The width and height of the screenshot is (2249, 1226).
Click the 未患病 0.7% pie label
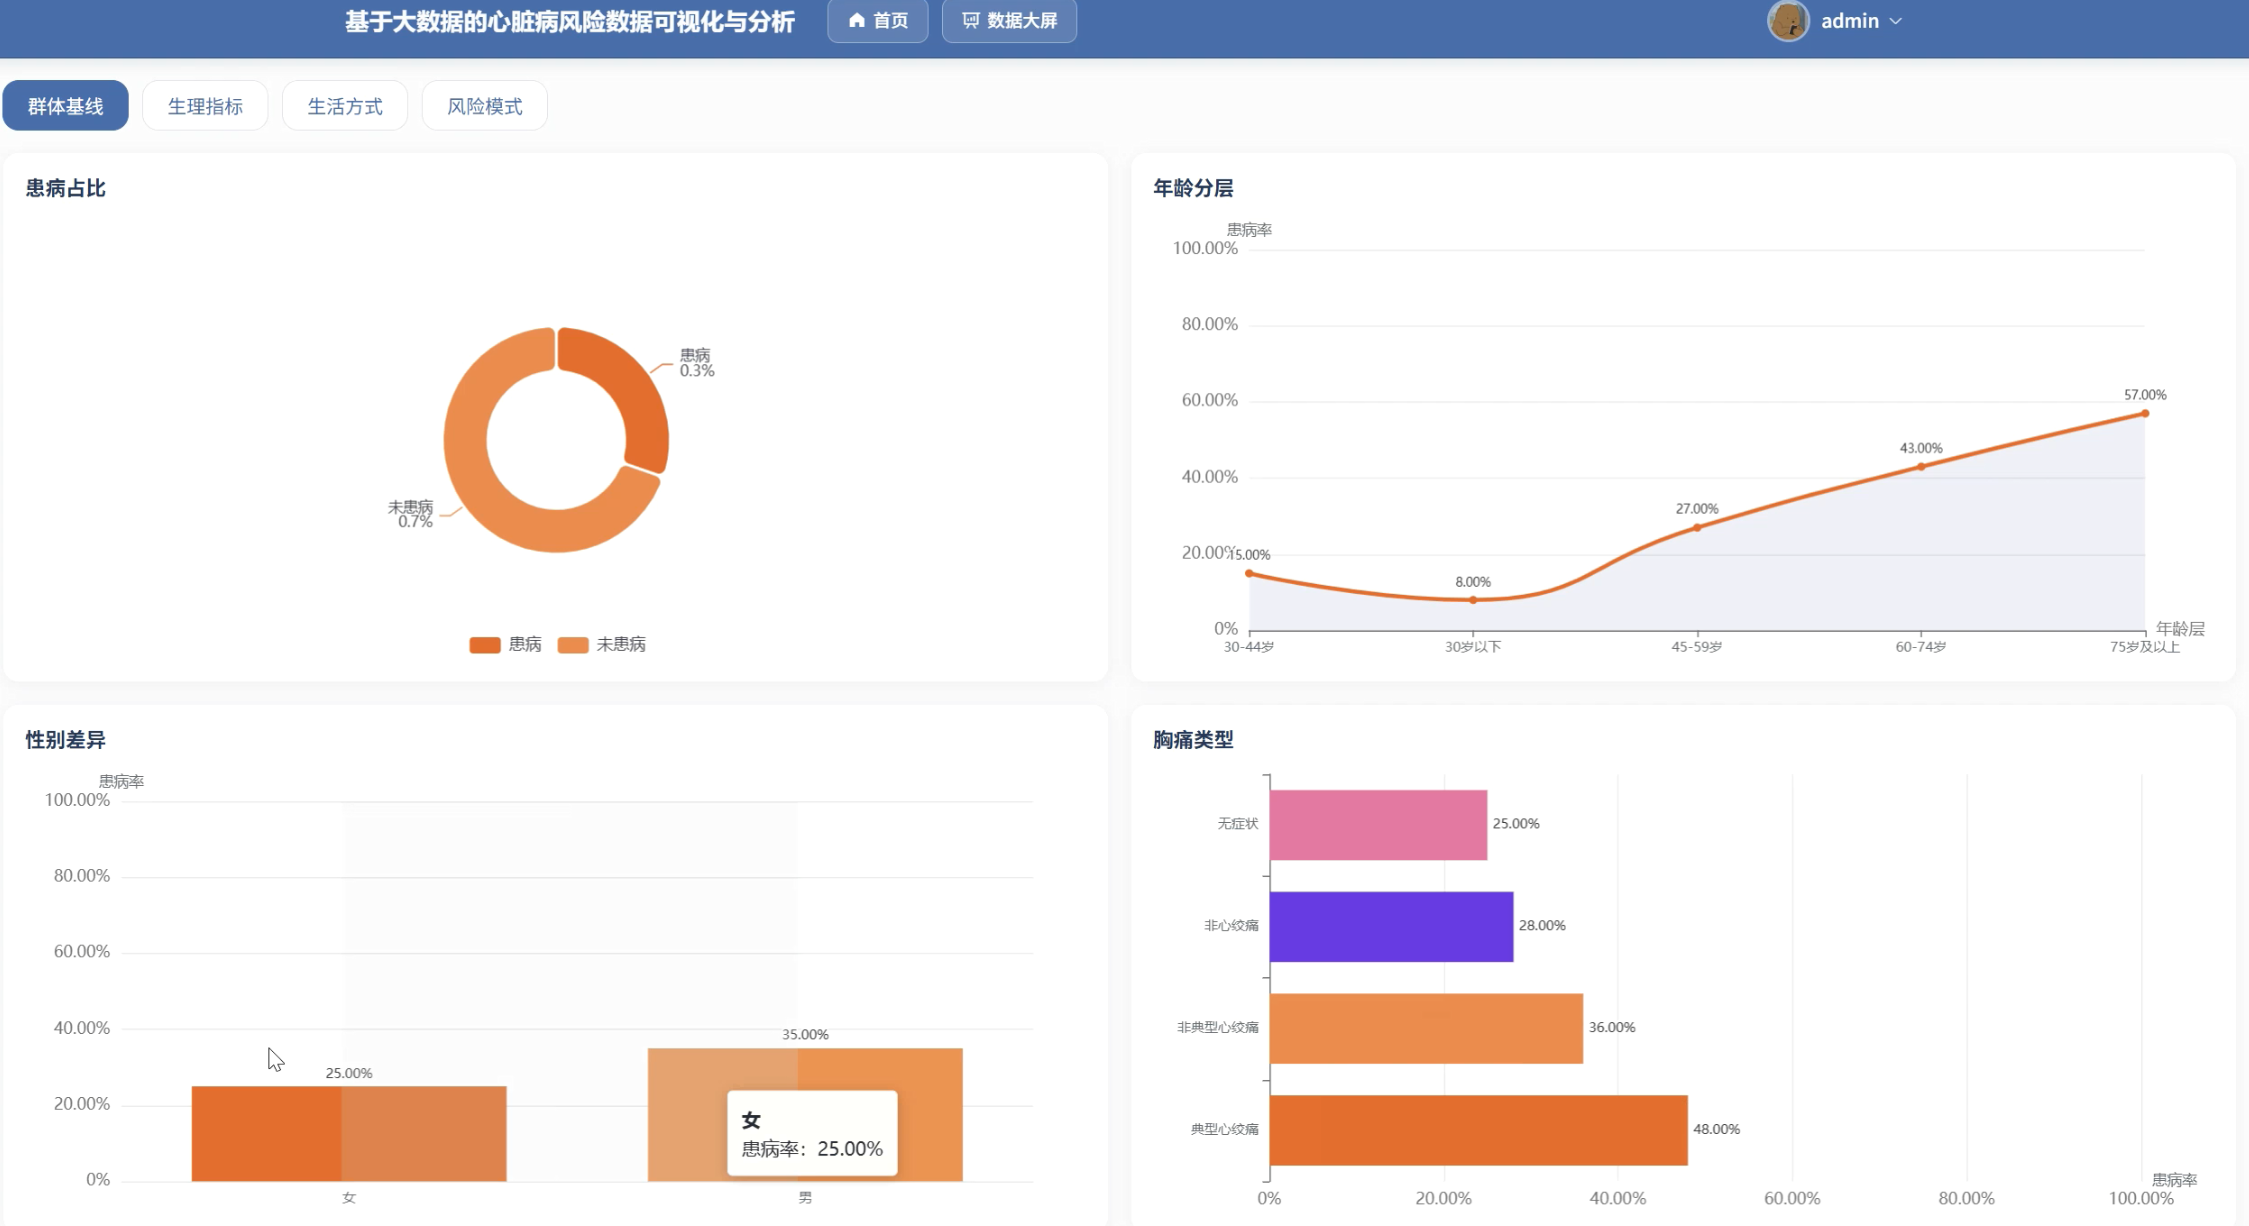(411, 514)
